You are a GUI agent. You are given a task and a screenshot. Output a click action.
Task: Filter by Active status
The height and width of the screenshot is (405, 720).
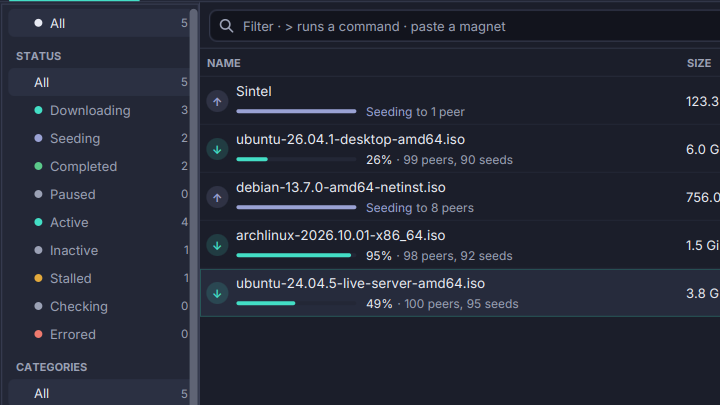(99, 222)
